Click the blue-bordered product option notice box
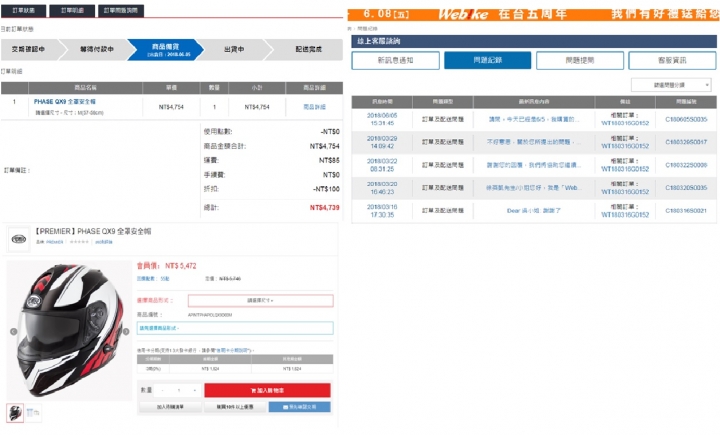 coord(235,328)
